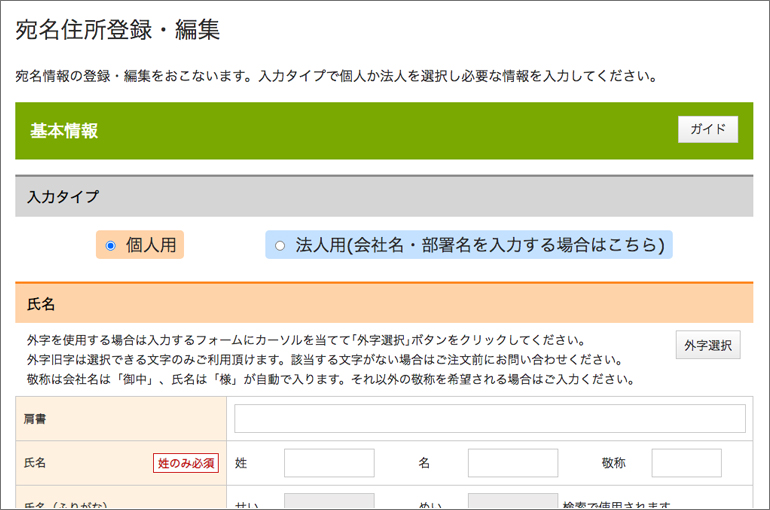770x510 pixels.
Task: Choose the 法人用 radio option
Action: click(280, 245)
